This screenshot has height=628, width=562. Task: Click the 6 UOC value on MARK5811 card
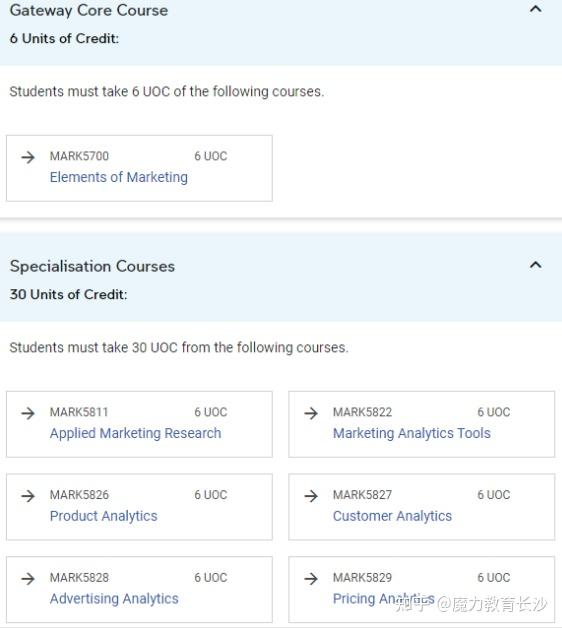coord(211,412)
